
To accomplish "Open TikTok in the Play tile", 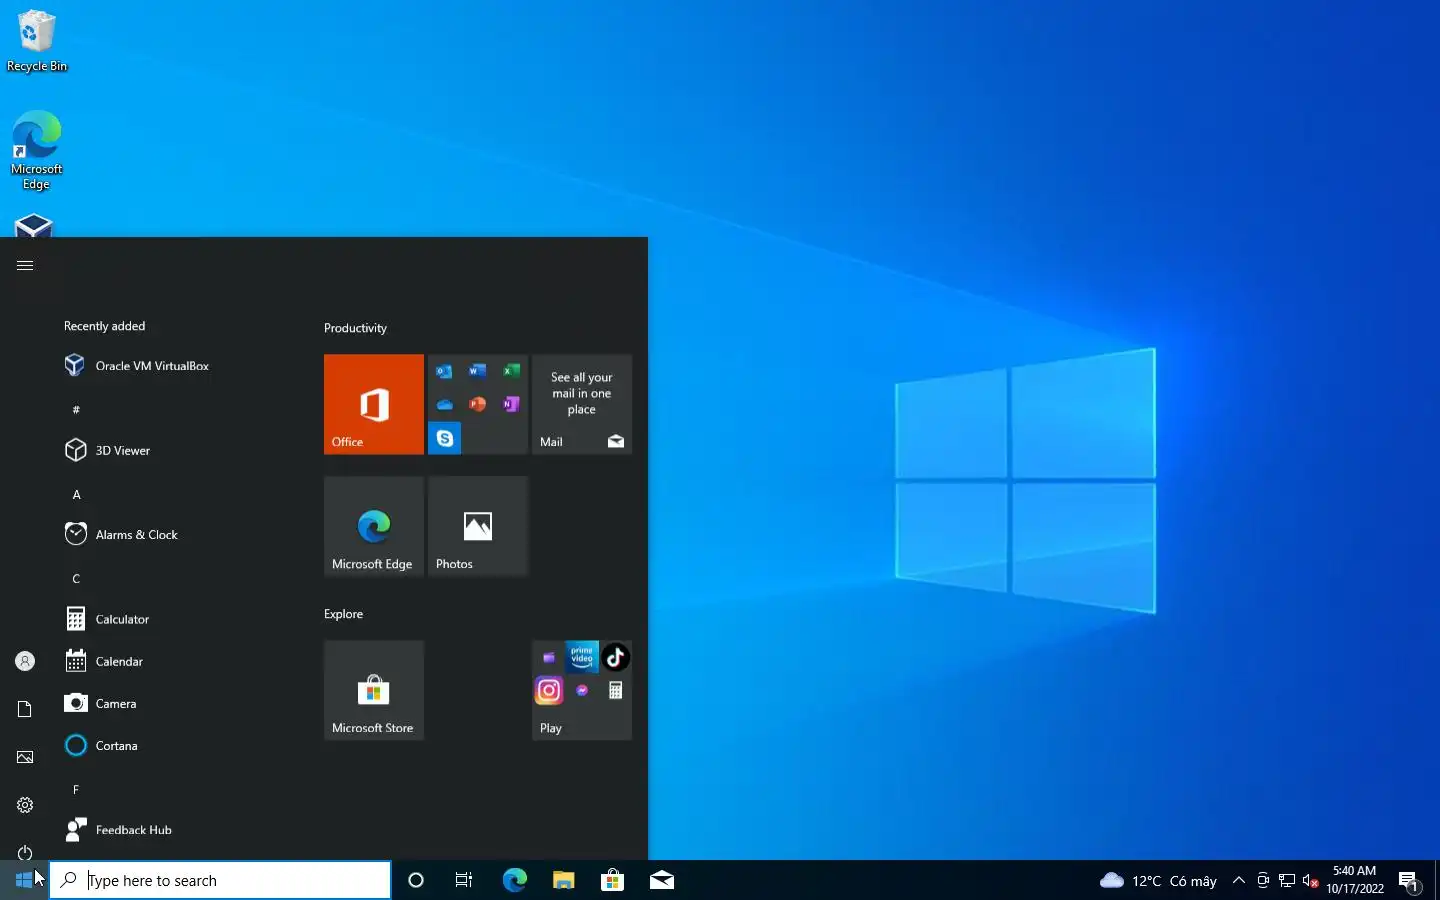I will (616, 657).
